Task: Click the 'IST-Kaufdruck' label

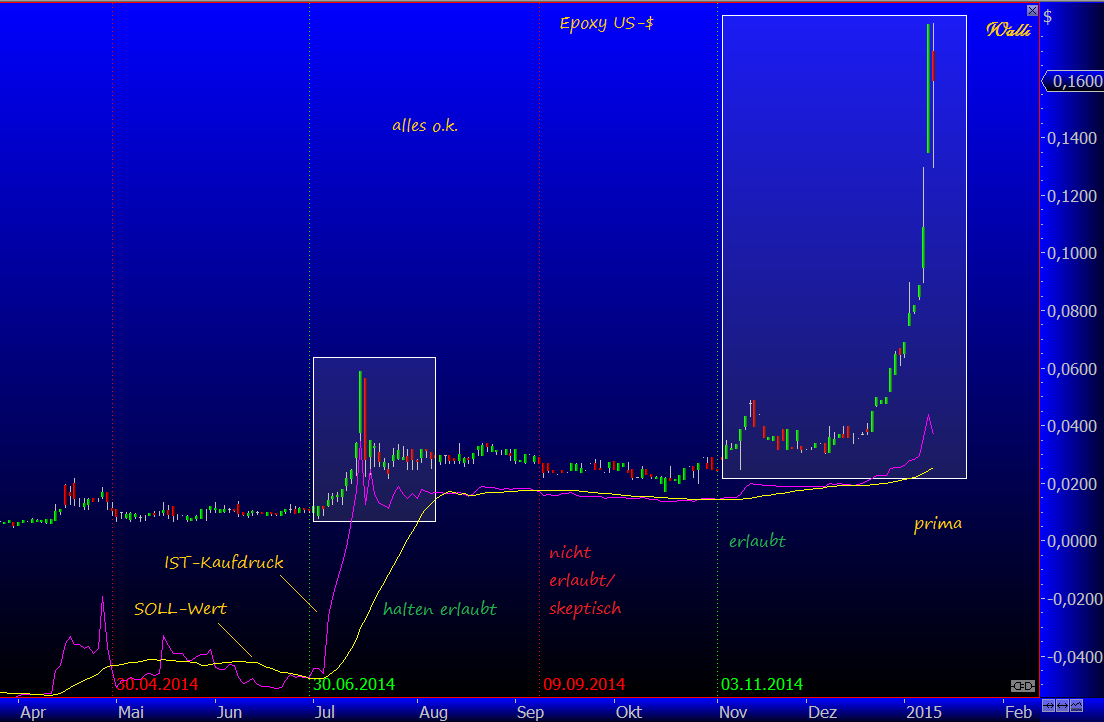Action: click(x=224, y=563)
